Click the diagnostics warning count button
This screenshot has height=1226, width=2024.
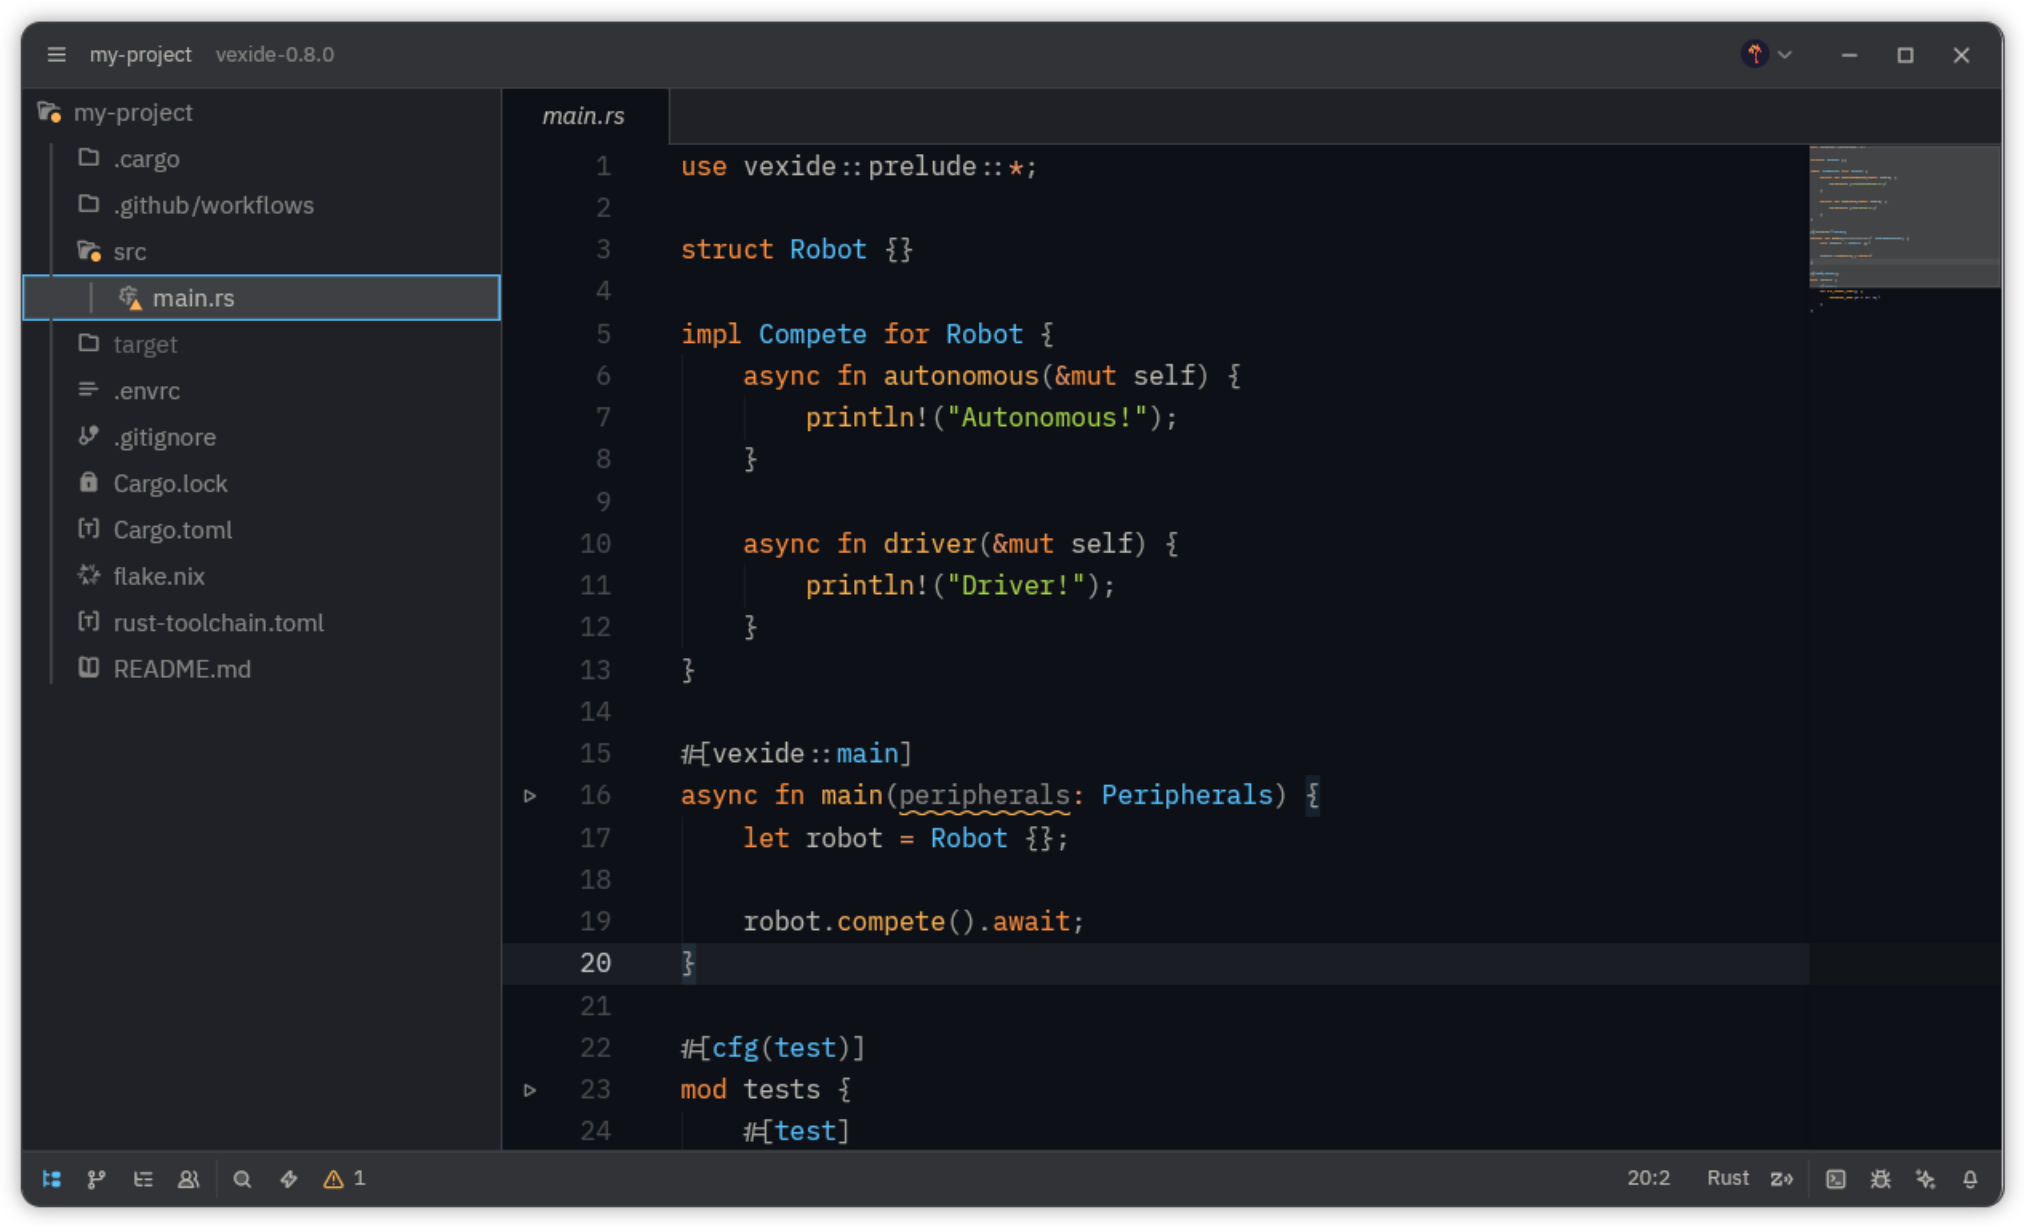click(x=343, y=1179)
